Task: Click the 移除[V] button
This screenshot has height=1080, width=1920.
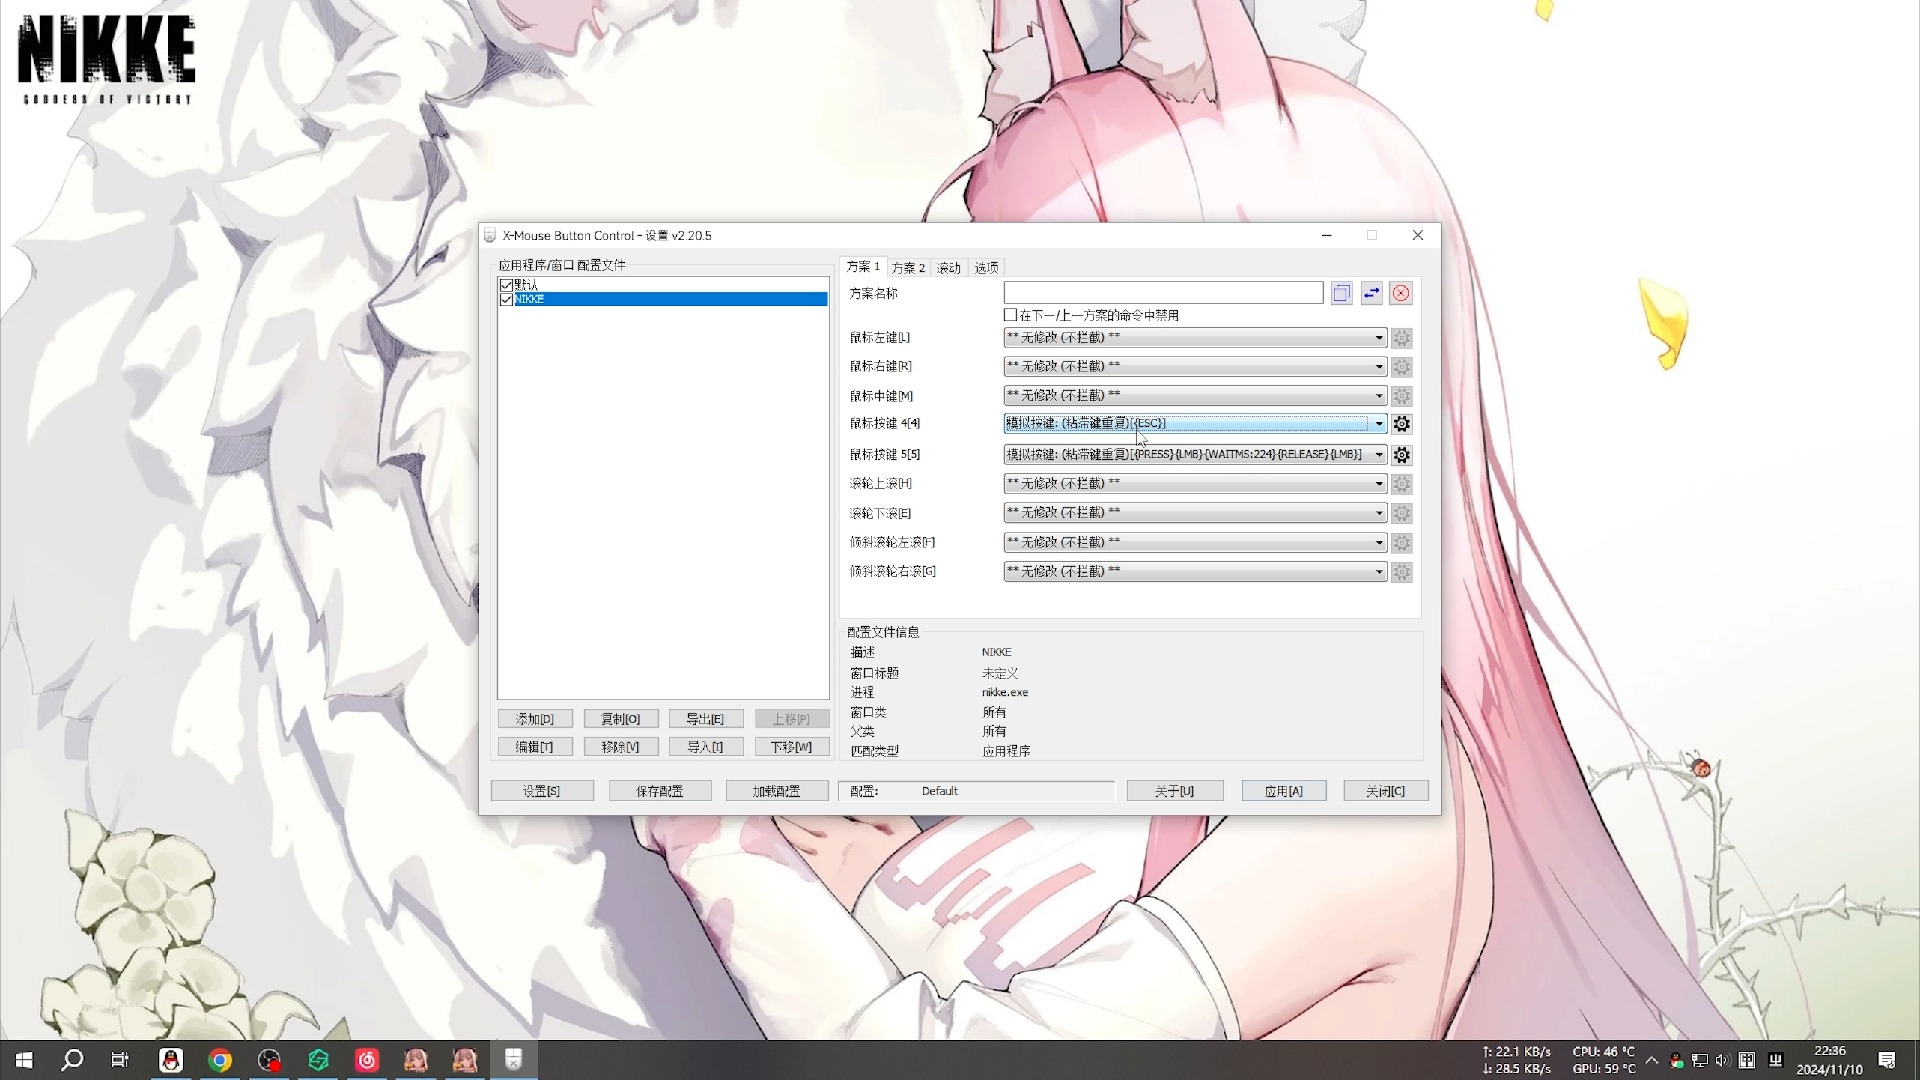Action: pyautogui.click(x=620, y=747)
